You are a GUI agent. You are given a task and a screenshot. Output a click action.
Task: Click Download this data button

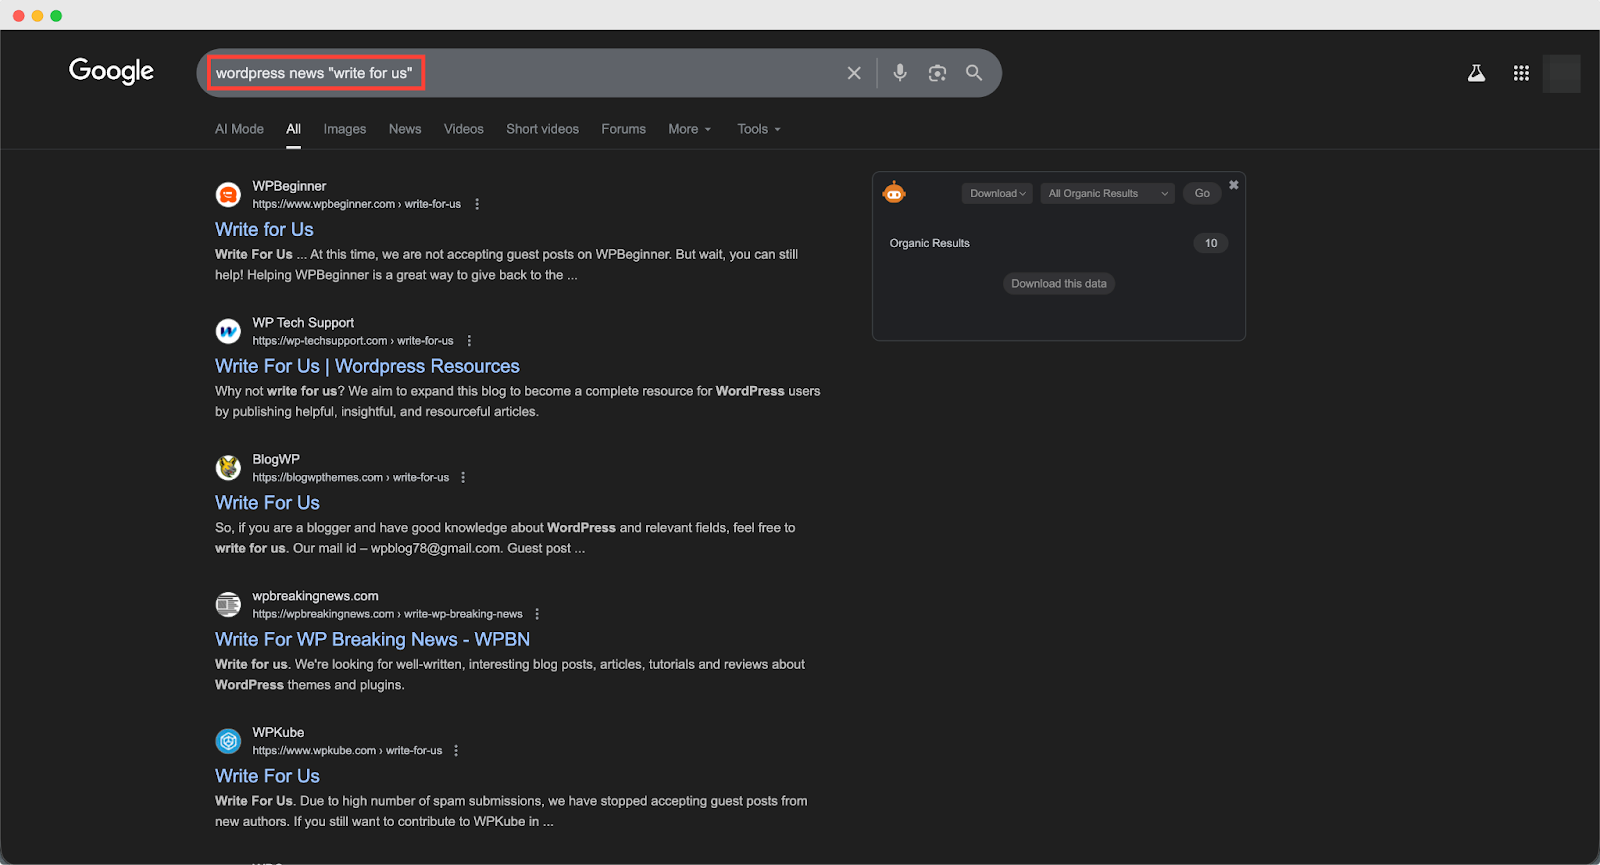1059,284
